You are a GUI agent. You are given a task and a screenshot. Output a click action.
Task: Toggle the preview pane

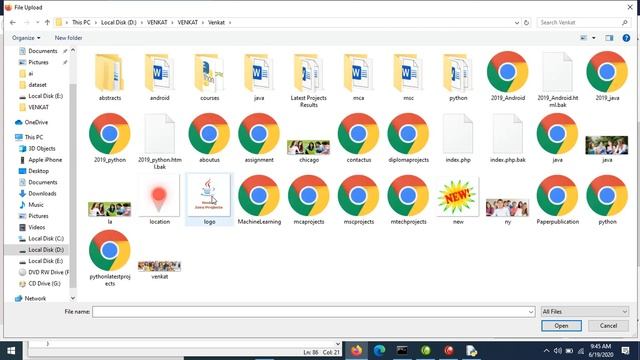coord(609,38)
